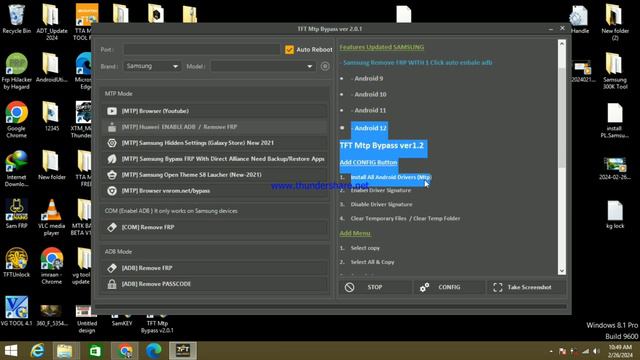The height and width of the screenshot is (360, 640).
Task: Click the scroll up arrow in features panel
Action: tap(562, 43)
